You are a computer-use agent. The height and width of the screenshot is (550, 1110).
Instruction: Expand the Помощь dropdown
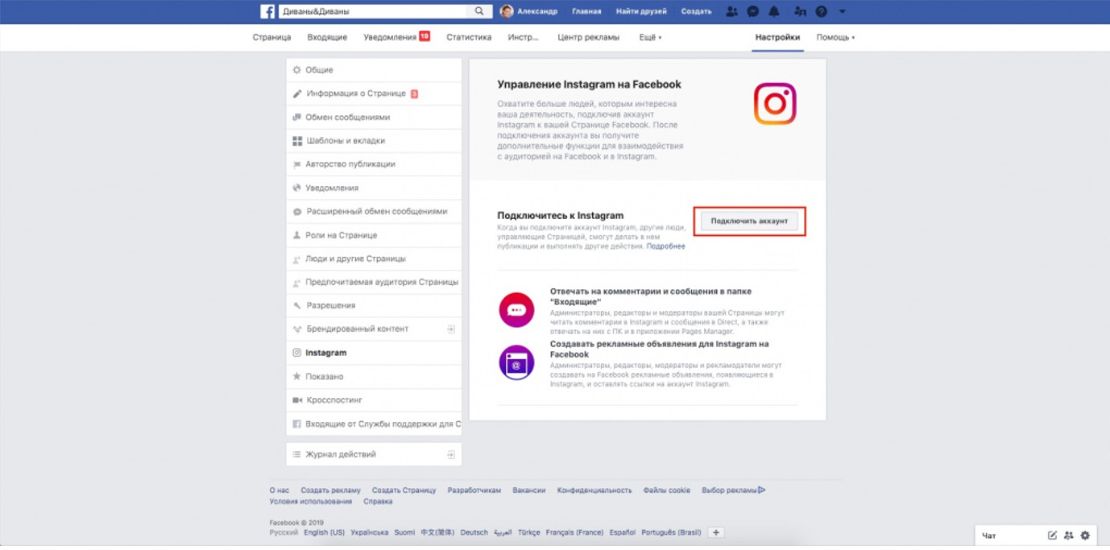pos(835,38)
